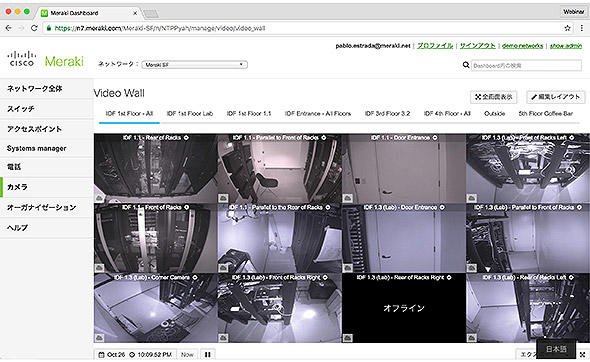Screen dimensions: 590x362
Task: Bookmark page with the star icon
Action: coord(567,28)
